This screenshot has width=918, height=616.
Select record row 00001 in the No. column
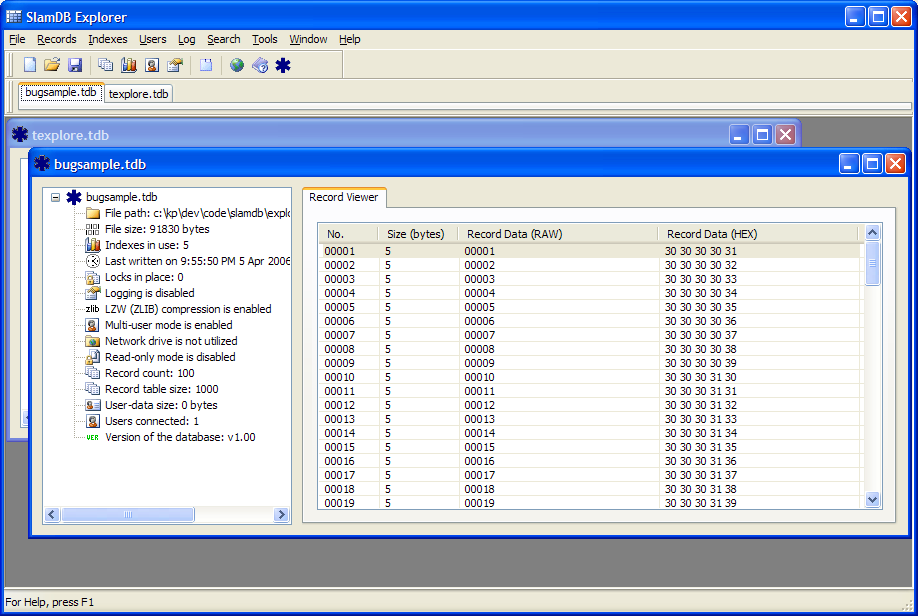340,251
